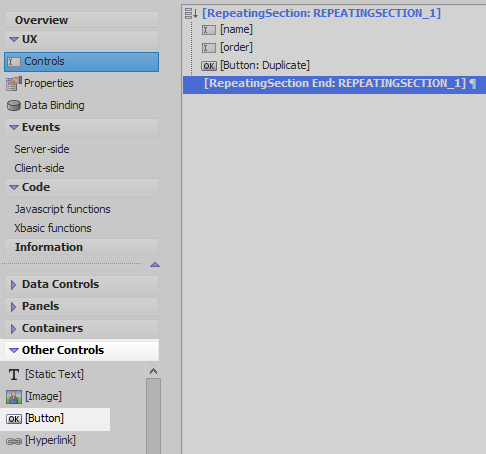Click the Repeating Section list icon
This screenshot has height=454, width=486.
click(191, 13)
